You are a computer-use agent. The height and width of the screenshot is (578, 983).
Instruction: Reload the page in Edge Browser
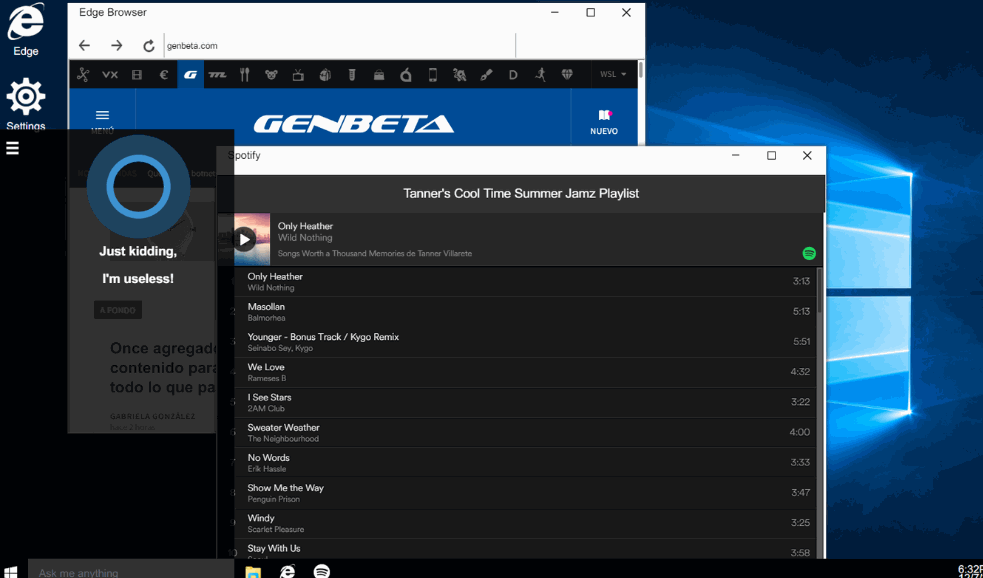pos(149,46)
